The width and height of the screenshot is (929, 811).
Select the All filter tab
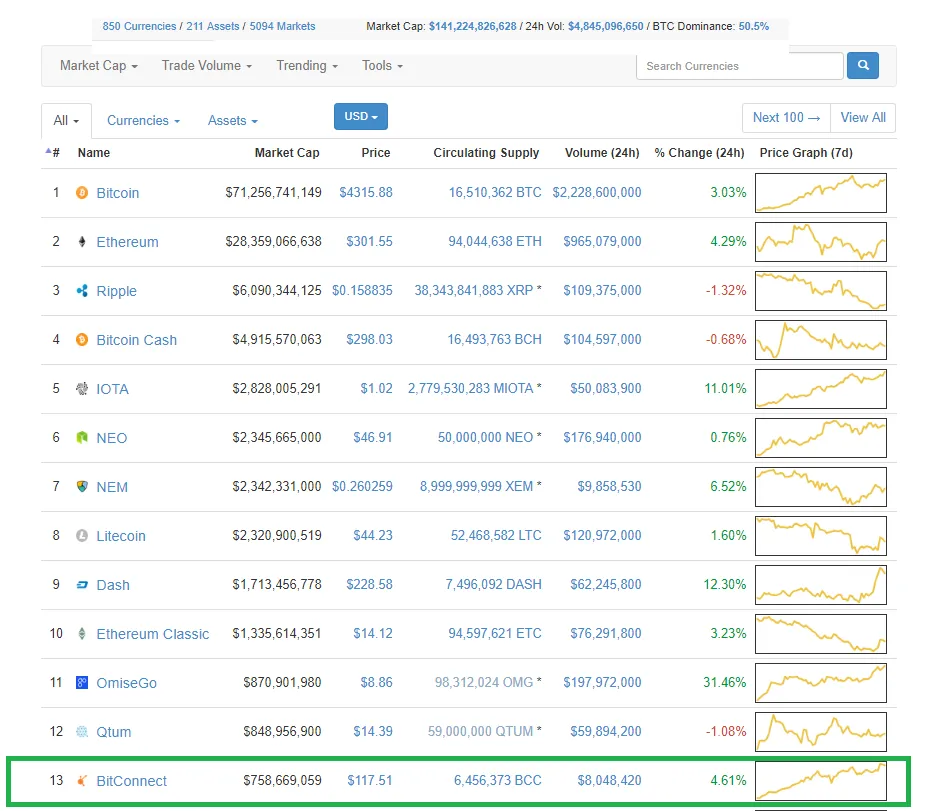coord(66,120)
